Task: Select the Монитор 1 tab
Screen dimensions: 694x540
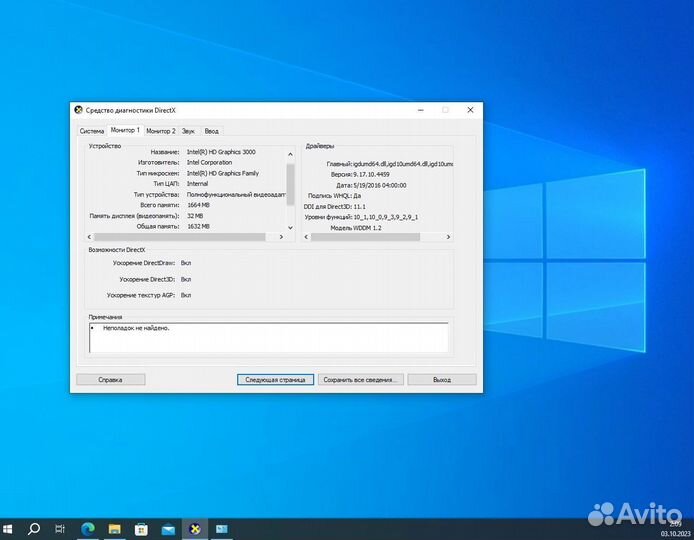Action: tap(125, 130)
